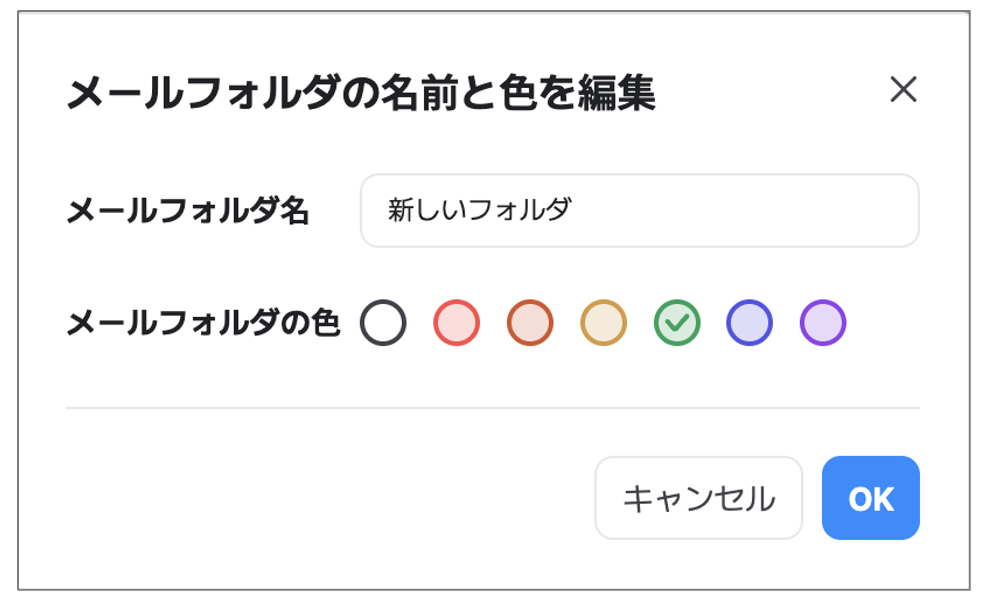Viewport: 988px width, 604px height.
Task: Click the horizontal divider above the buttons
Action: point(492,408)
